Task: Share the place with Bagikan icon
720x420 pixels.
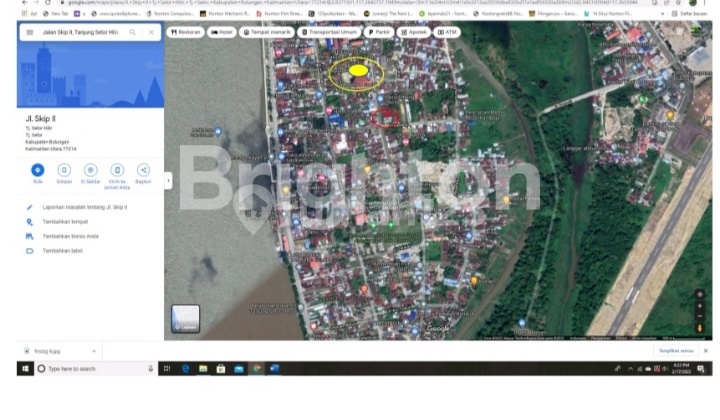Action: pos(143,170)
